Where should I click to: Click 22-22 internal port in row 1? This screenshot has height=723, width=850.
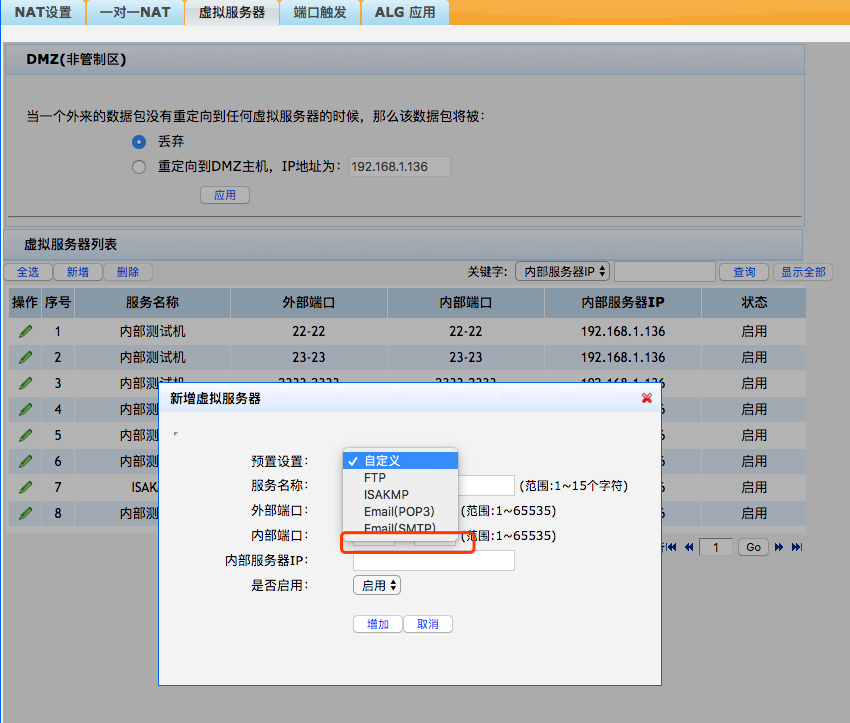466,331
